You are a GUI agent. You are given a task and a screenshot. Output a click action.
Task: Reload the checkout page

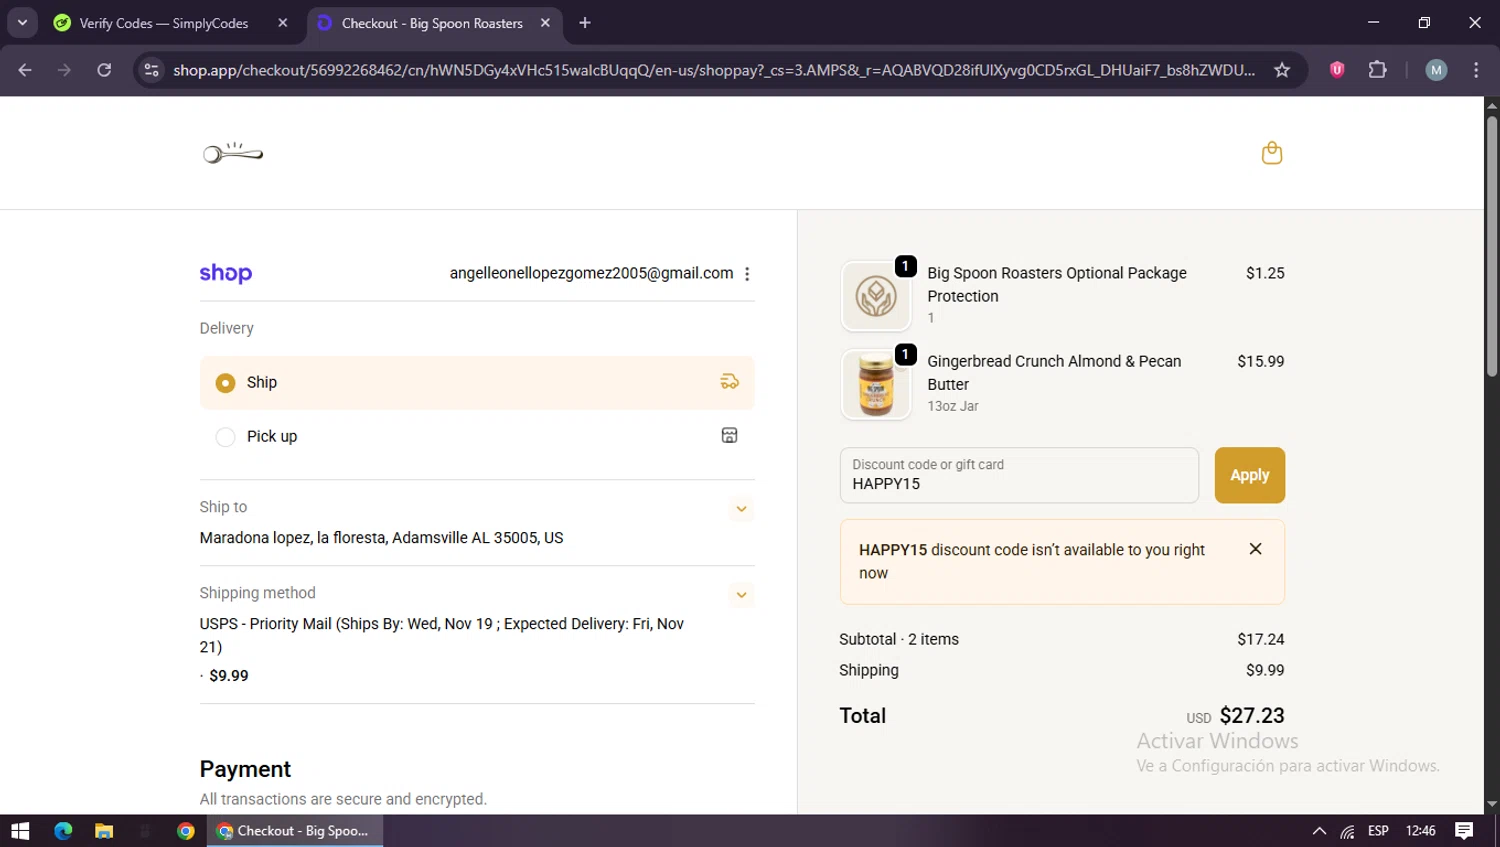104,70
